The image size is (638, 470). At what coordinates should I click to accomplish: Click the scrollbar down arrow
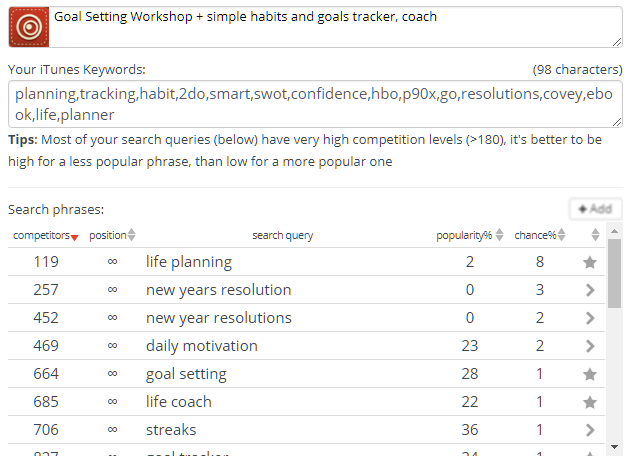coord(614,447)
